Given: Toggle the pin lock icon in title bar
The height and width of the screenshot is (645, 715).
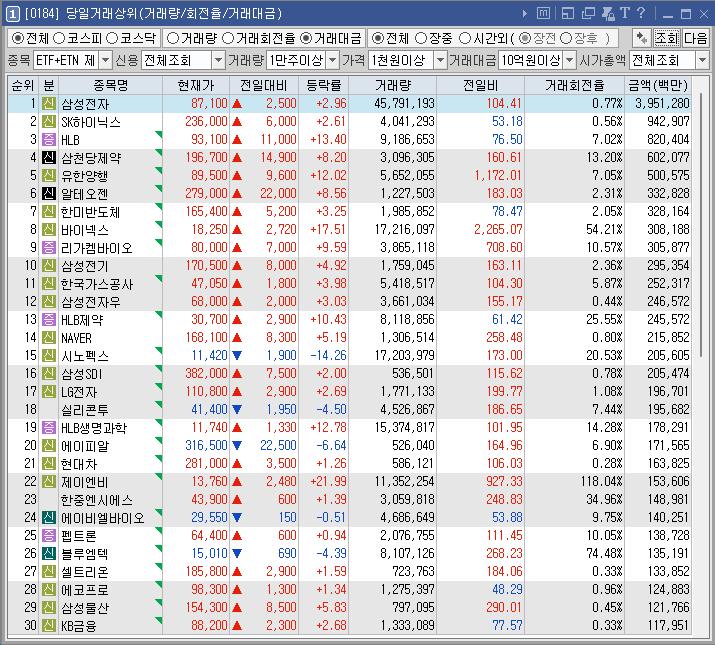Looking at the screenshot, I should pyautogui.click(x=608, y=14).
